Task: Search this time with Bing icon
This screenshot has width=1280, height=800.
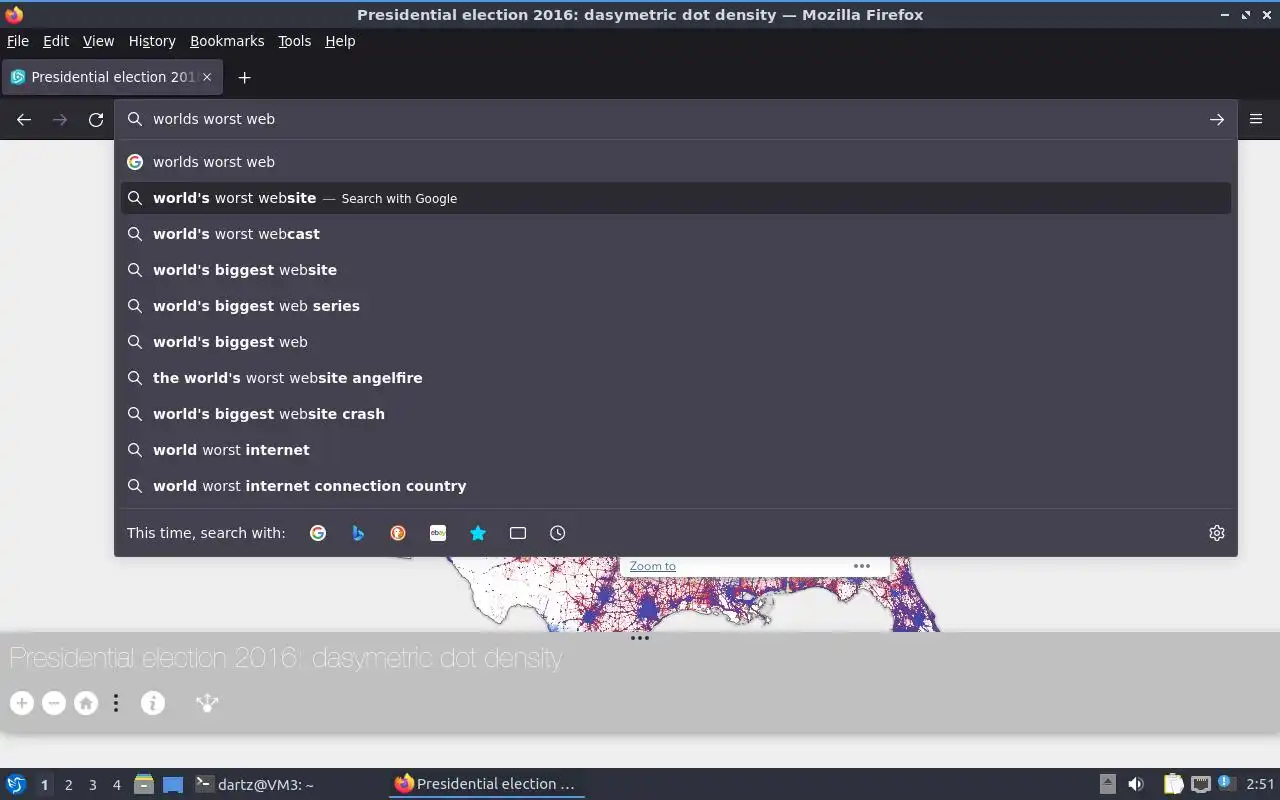Action: pos(358,533)
